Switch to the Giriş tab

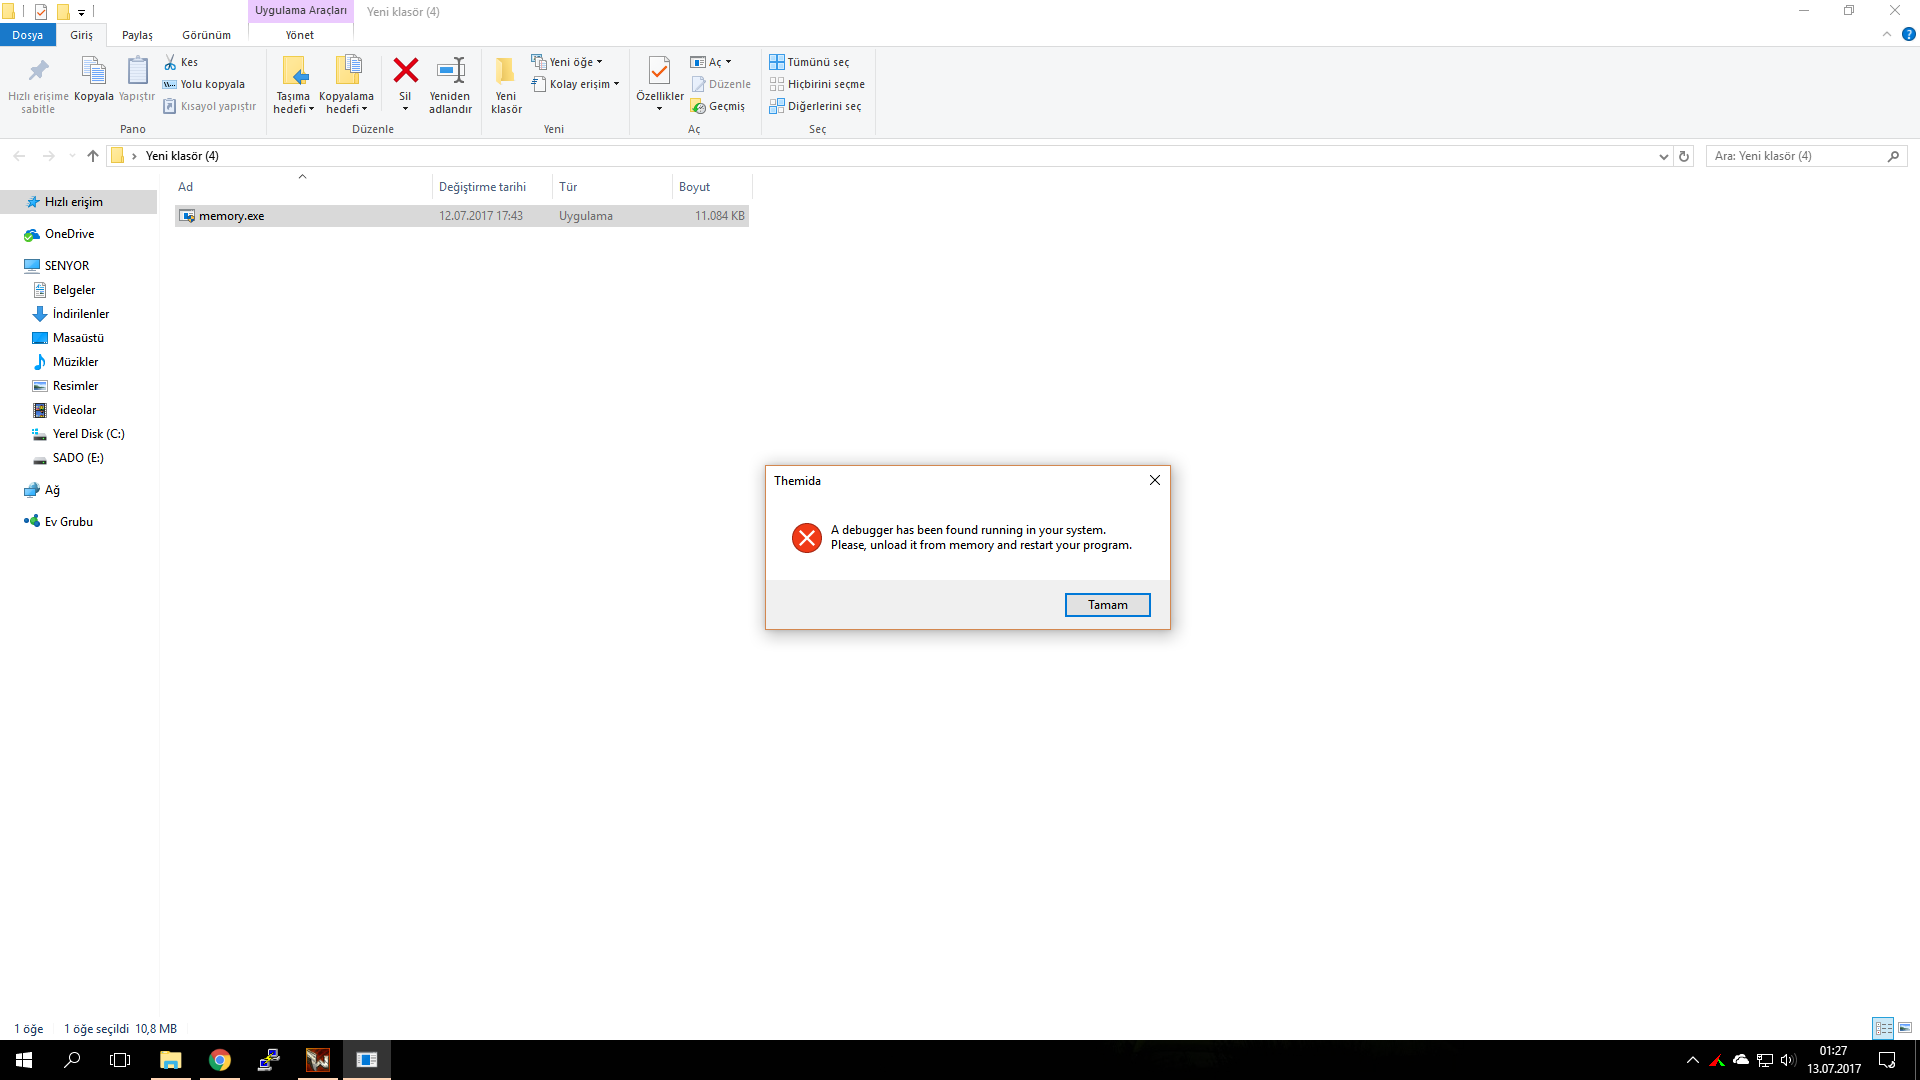click(81, 35)
